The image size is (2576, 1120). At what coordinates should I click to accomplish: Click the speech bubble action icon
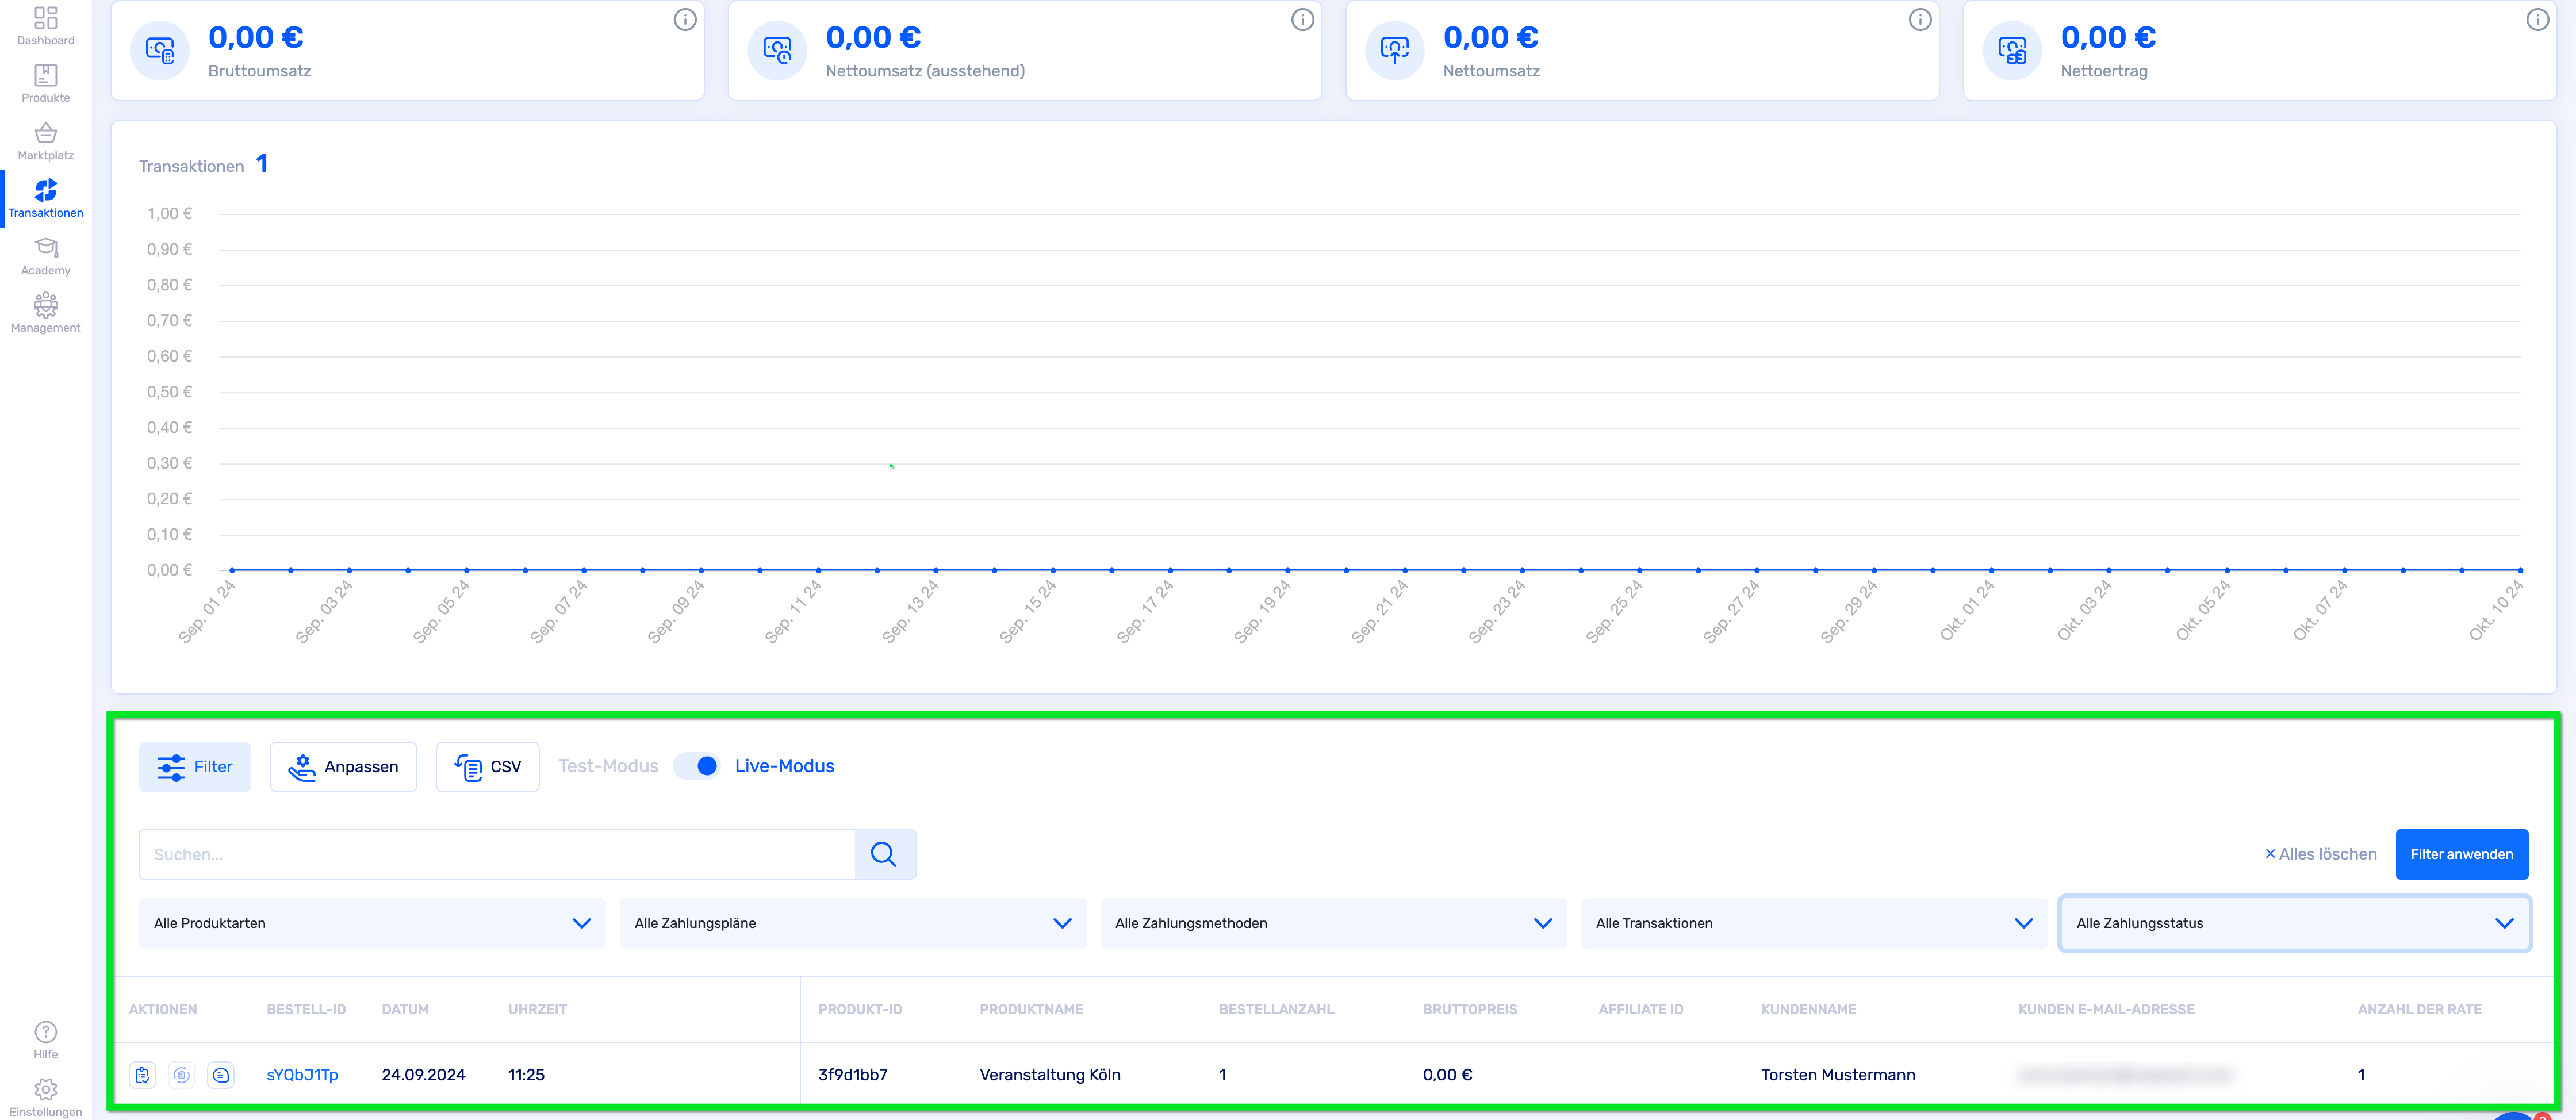click(221, 1075)
